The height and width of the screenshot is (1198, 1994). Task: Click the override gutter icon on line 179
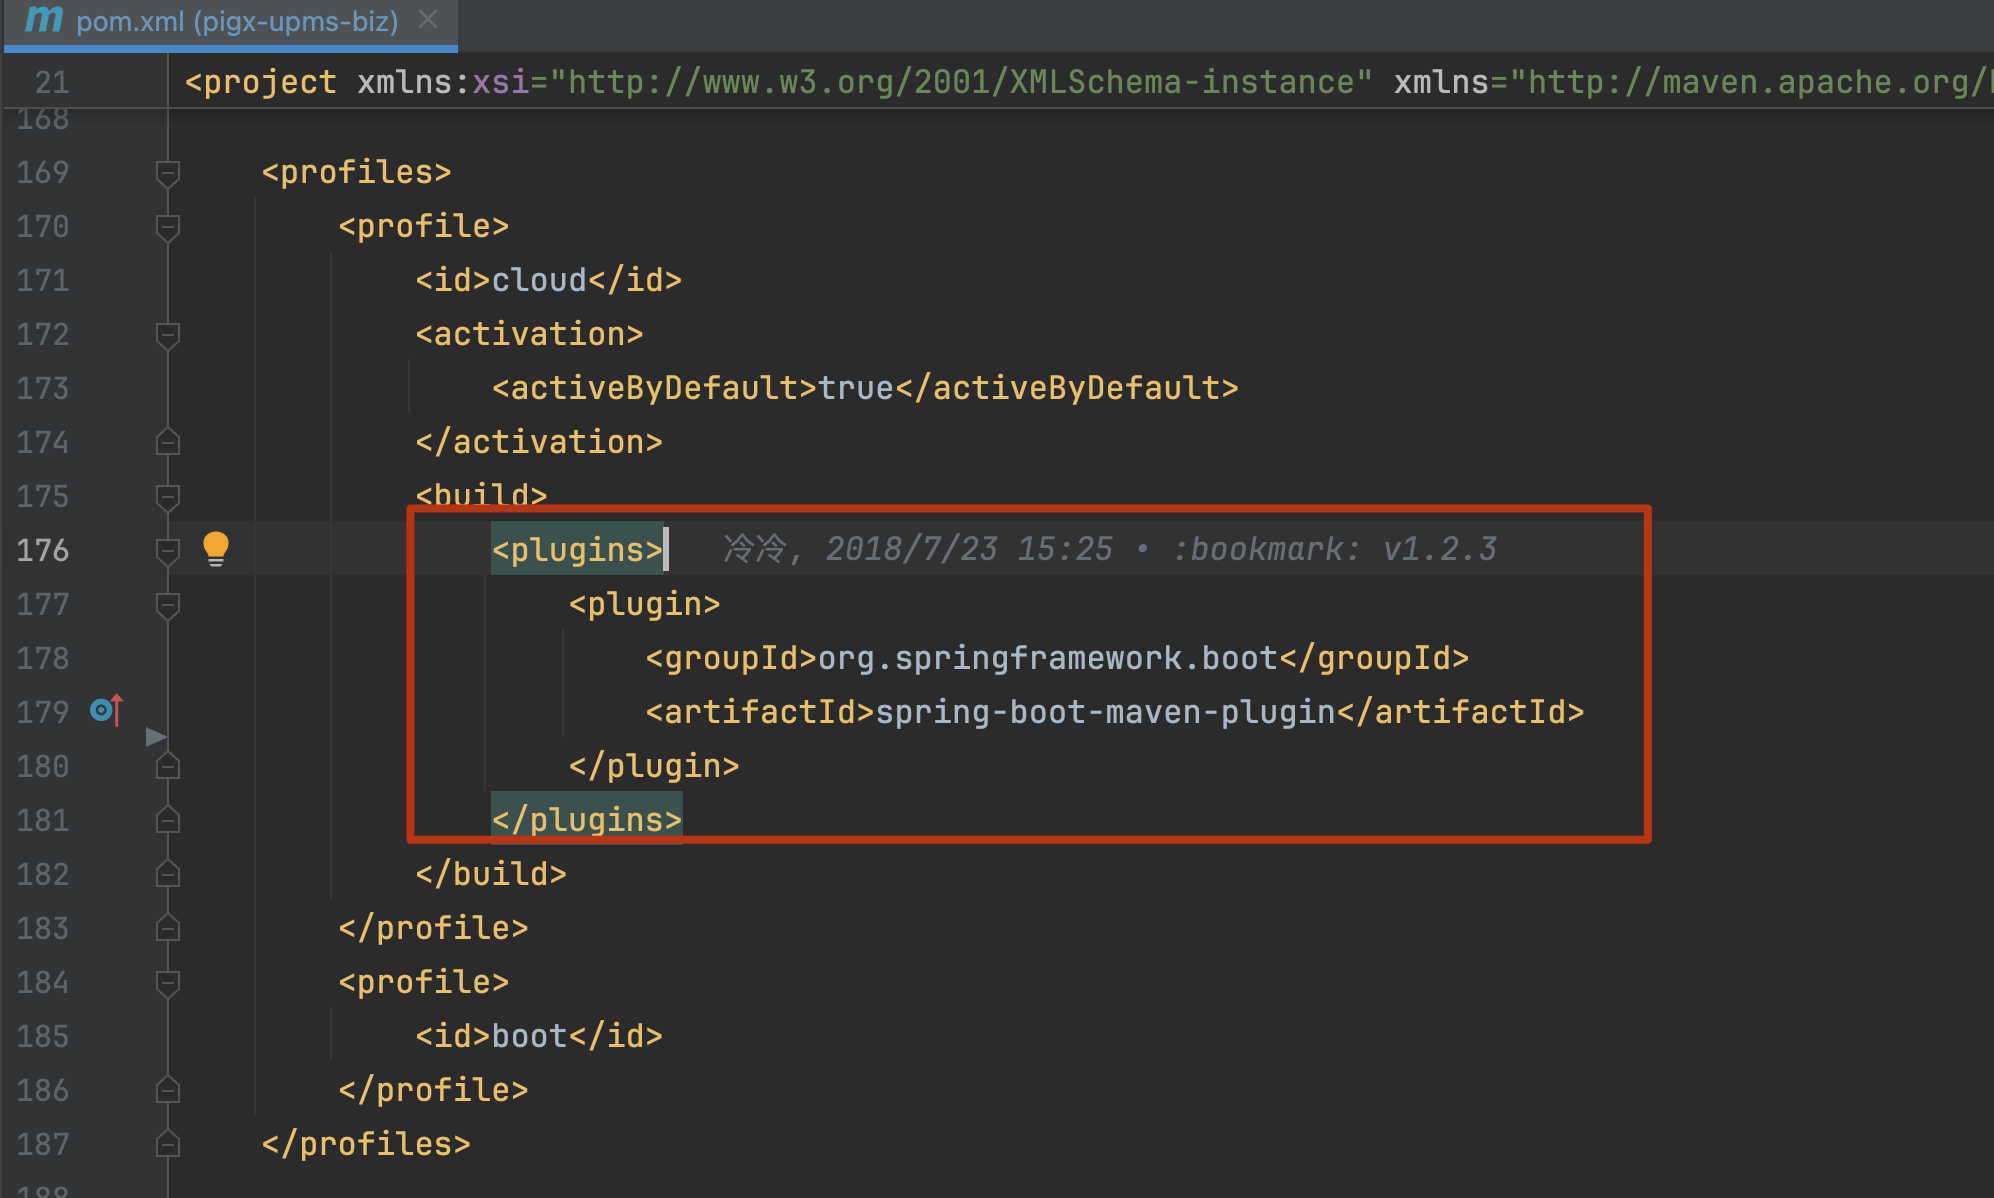click(x=106, y=710)
